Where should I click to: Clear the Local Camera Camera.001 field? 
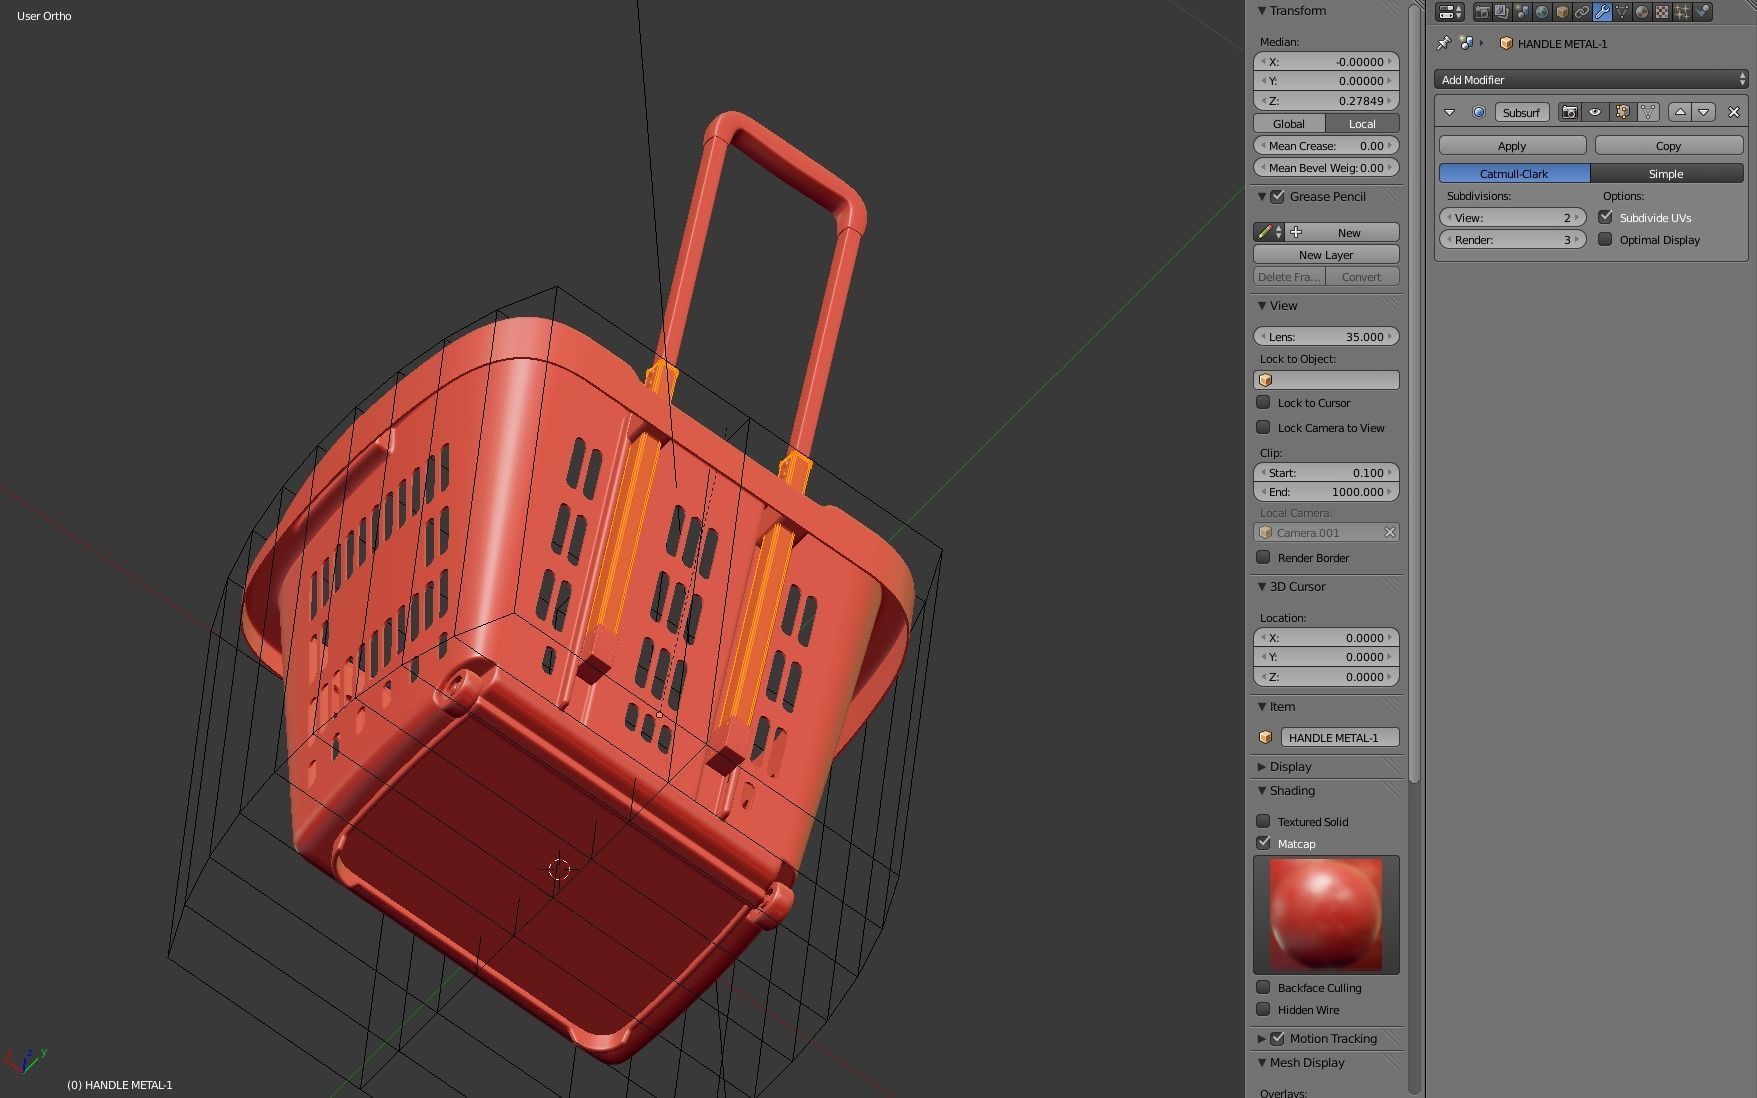tap(1389, 533)
